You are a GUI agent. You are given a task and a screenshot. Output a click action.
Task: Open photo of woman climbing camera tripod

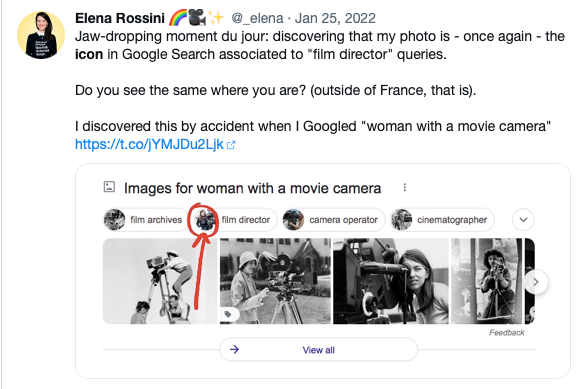[160, 281]
